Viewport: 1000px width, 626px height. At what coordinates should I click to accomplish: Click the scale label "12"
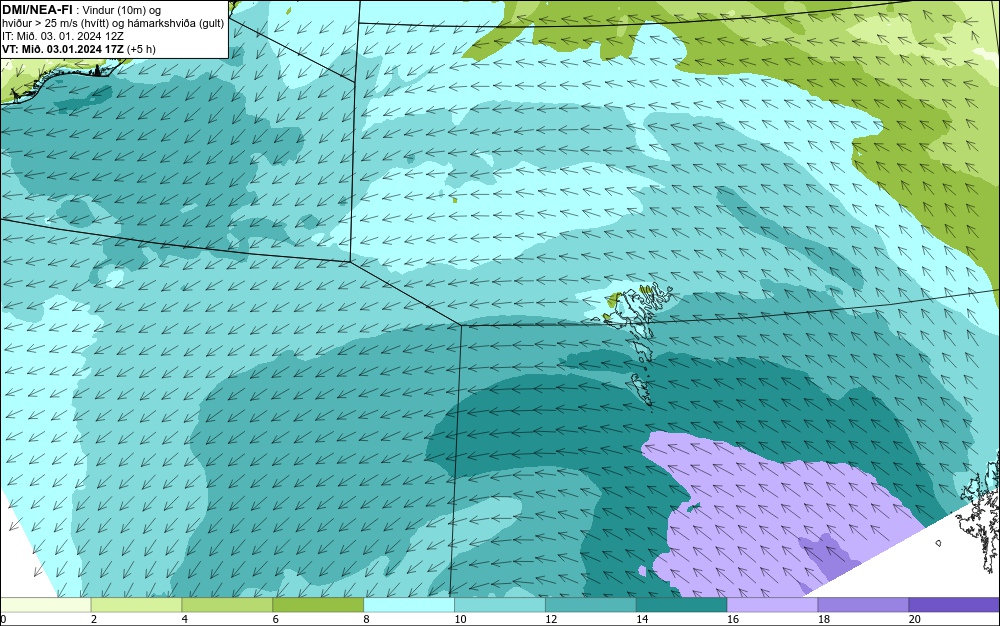click(x=551, y=619)
